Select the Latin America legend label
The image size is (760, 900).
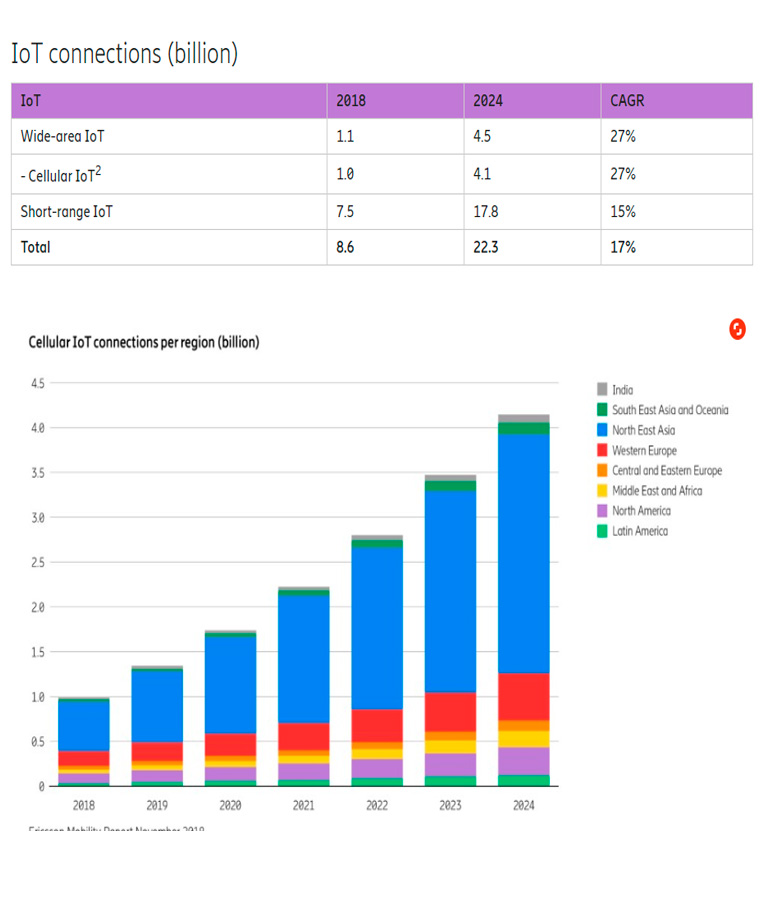[640, 531]
